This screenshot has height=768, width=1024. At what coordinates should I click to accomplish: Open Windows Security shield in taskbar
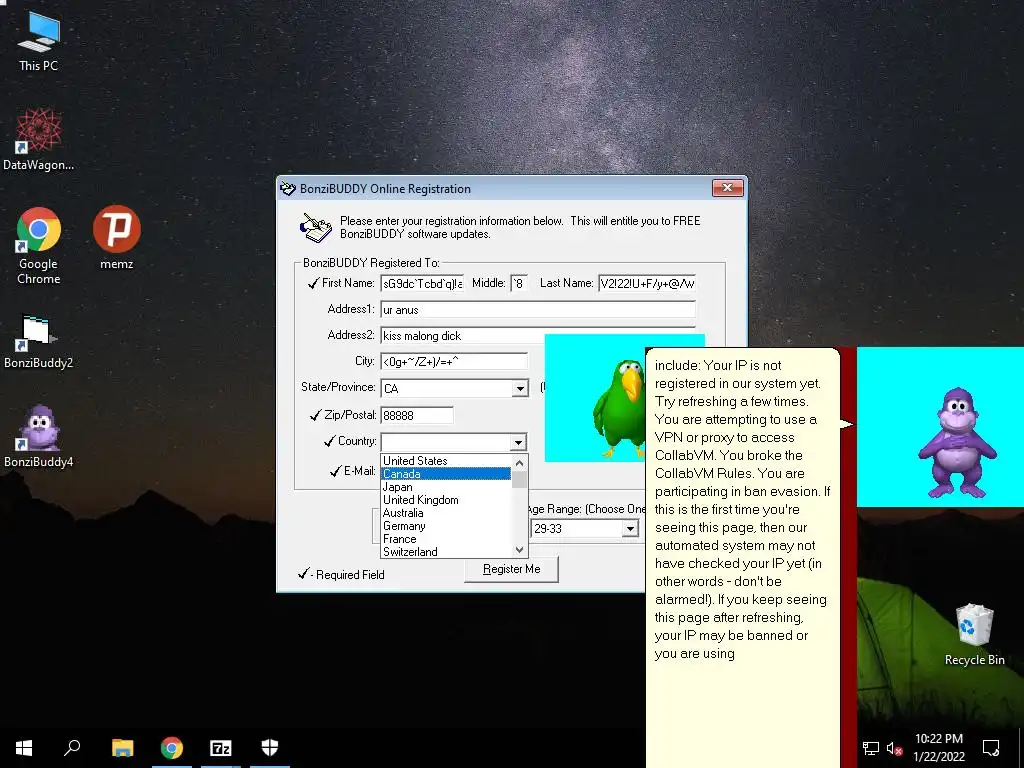point(270,748)
